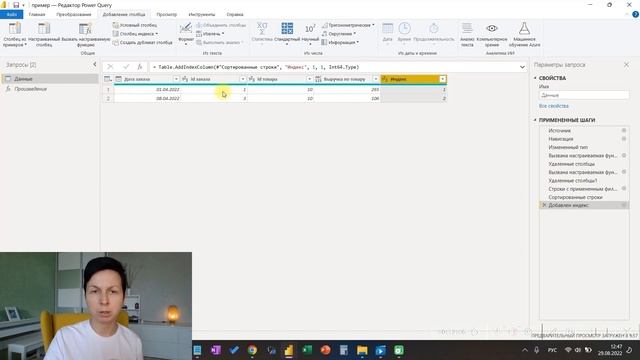Open settings gear of 'Навигация' step
Viewport: 640px width, 360px height.
click(x=624, y=139)
